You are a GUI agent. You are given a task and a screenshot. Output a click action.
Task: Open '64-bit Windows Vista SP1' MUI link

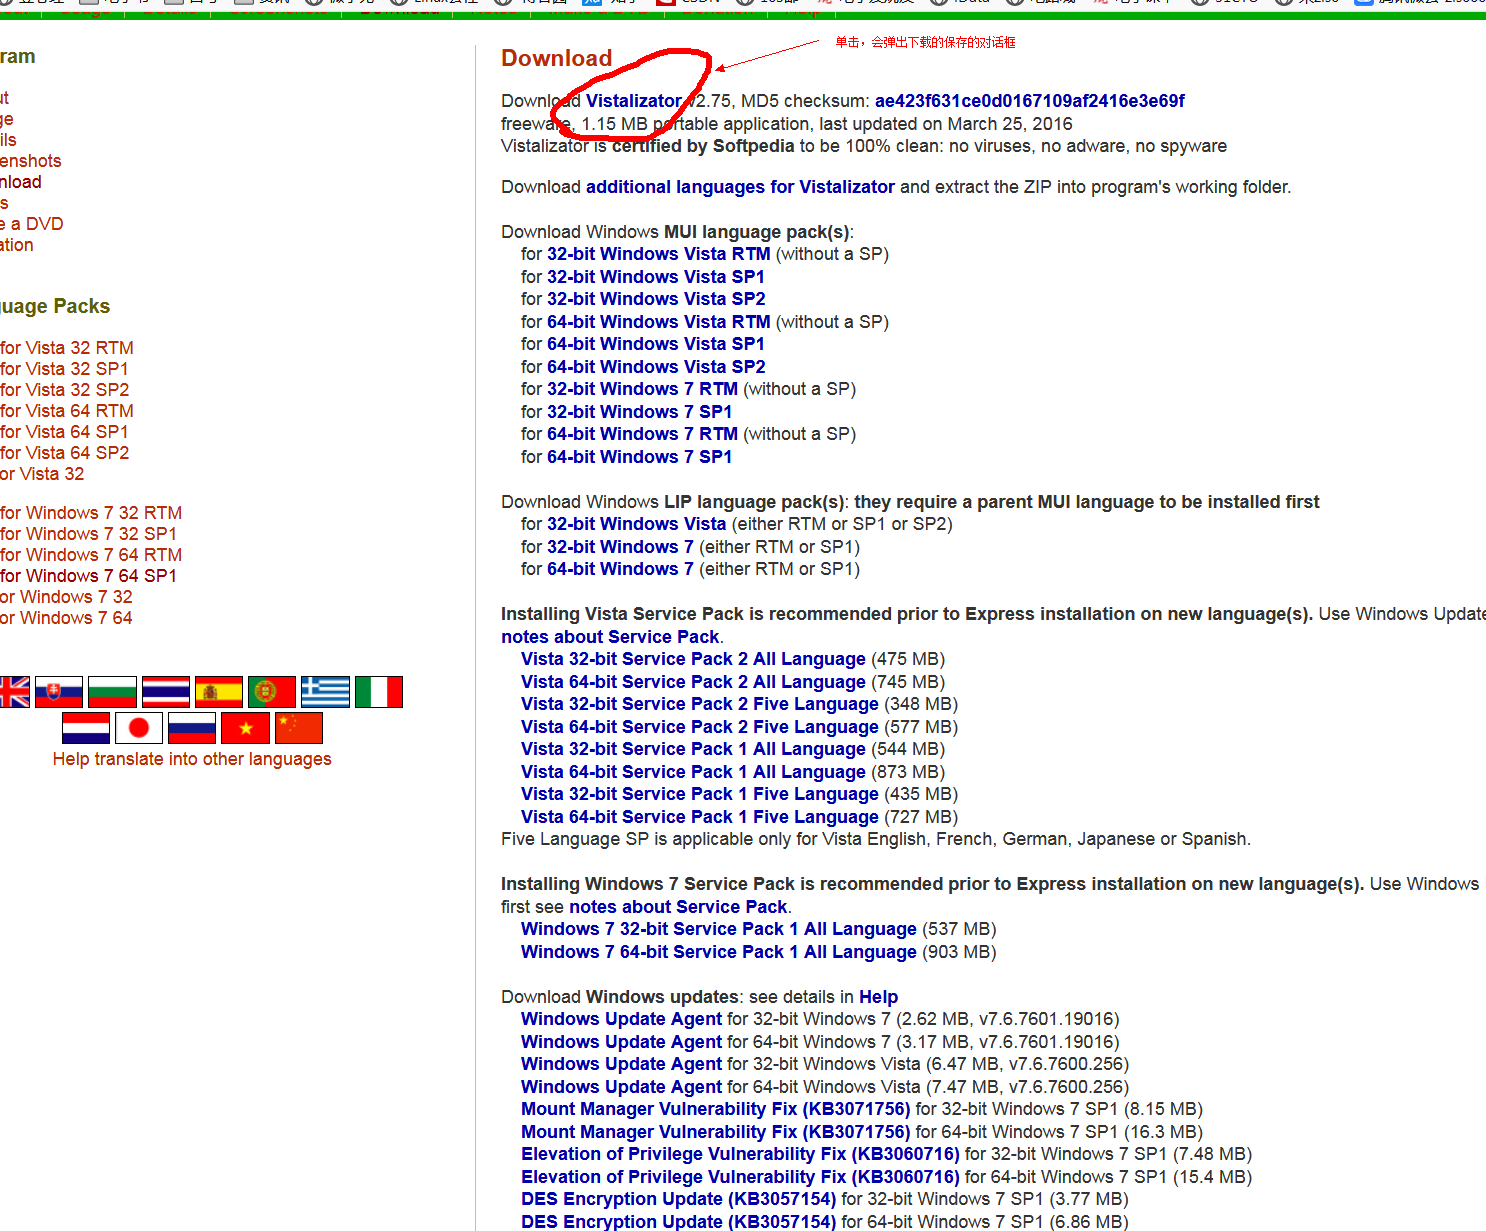pyautogui.click(x=656, y=344)
